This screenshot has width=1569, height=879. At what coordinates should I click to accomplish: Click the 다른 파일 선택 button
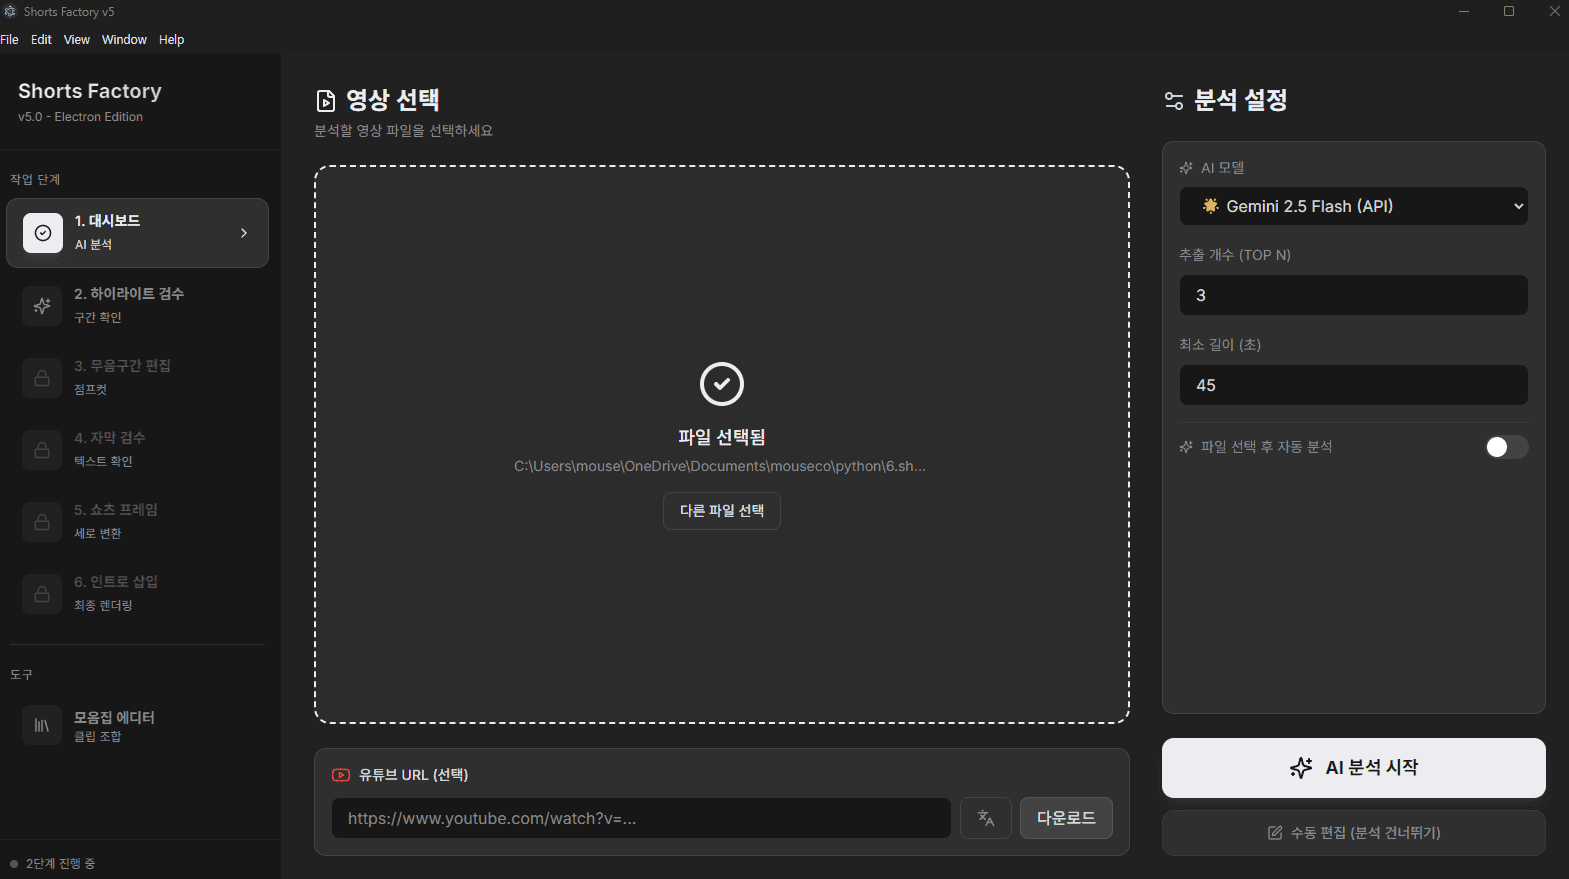(721, 511)
